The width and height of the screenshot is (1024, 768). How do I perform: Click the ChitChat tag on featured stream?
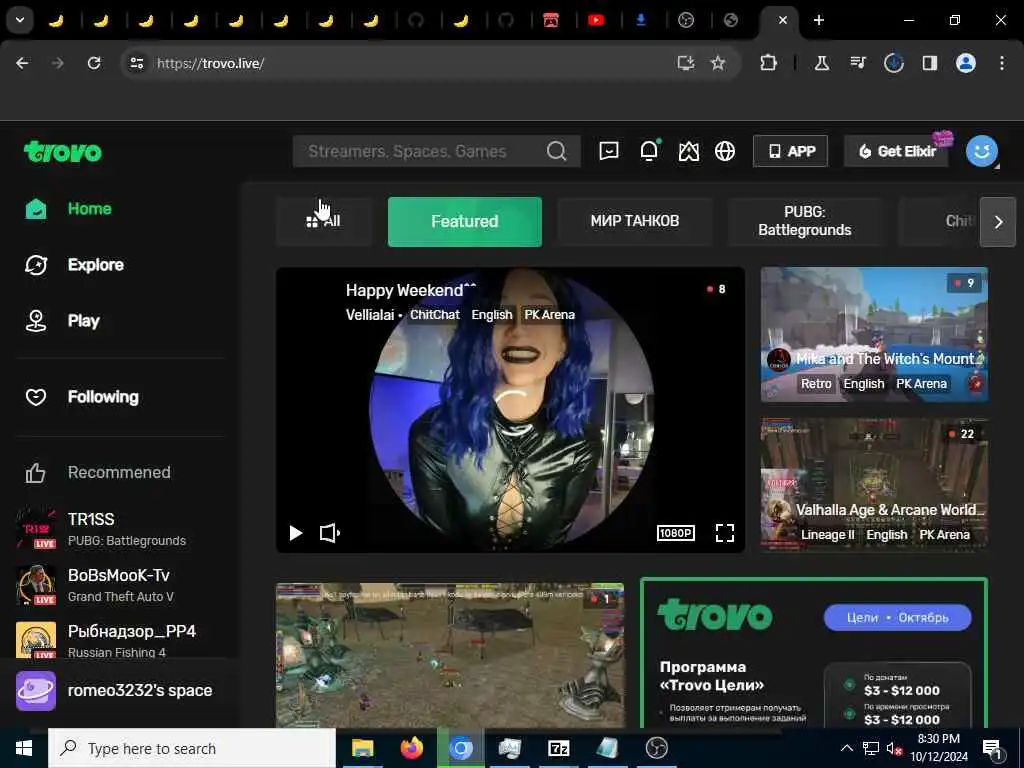tap(435, 315)
